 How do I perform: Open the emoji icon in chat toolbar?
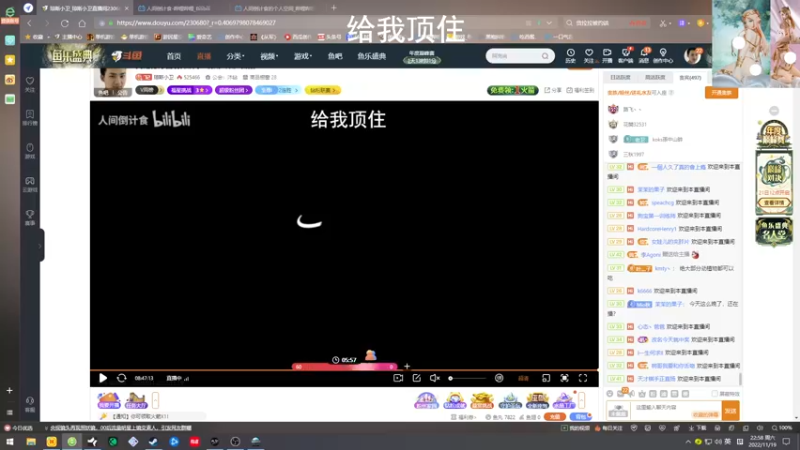coord(610,394)
